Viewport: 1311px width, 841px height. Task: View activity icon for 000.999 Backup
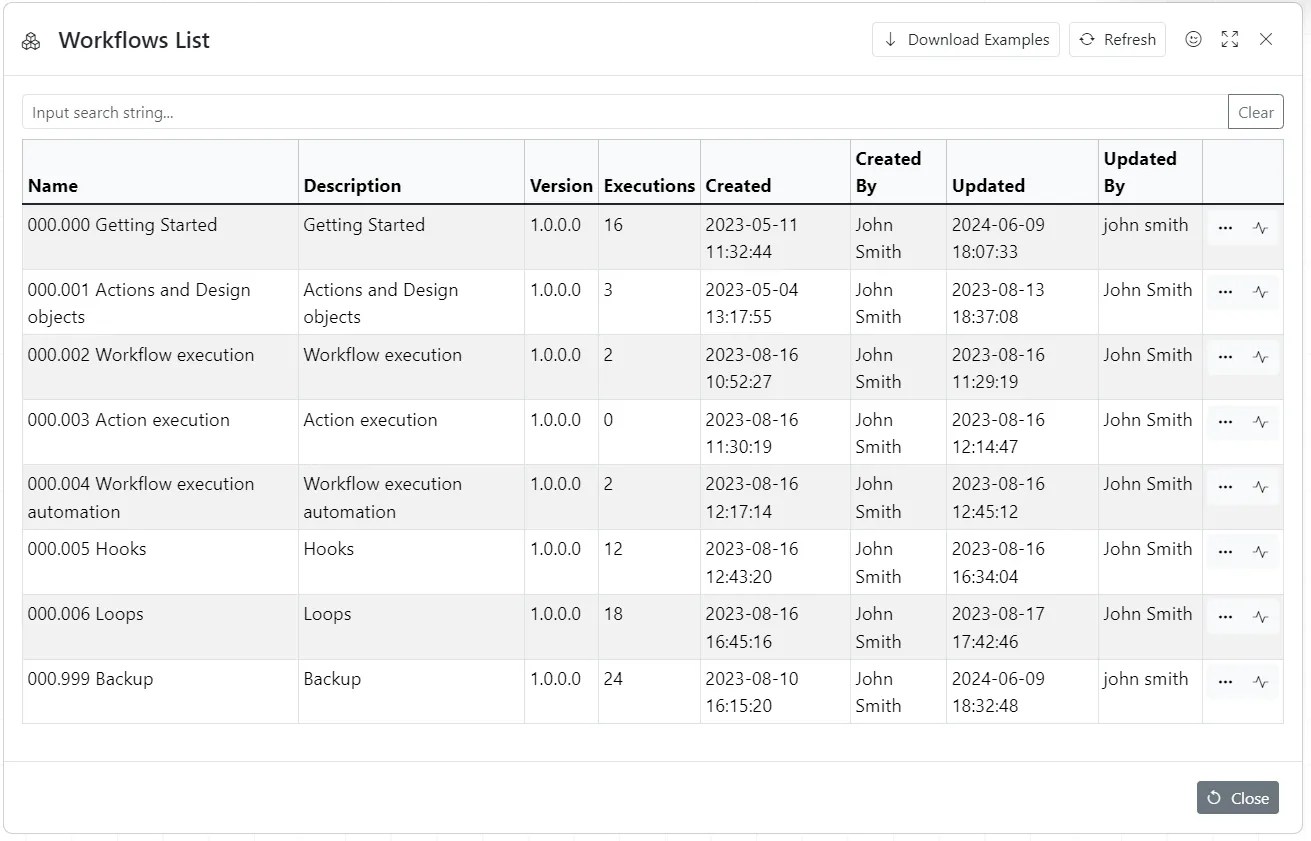pyautogui.click(x=1261, y=682)
